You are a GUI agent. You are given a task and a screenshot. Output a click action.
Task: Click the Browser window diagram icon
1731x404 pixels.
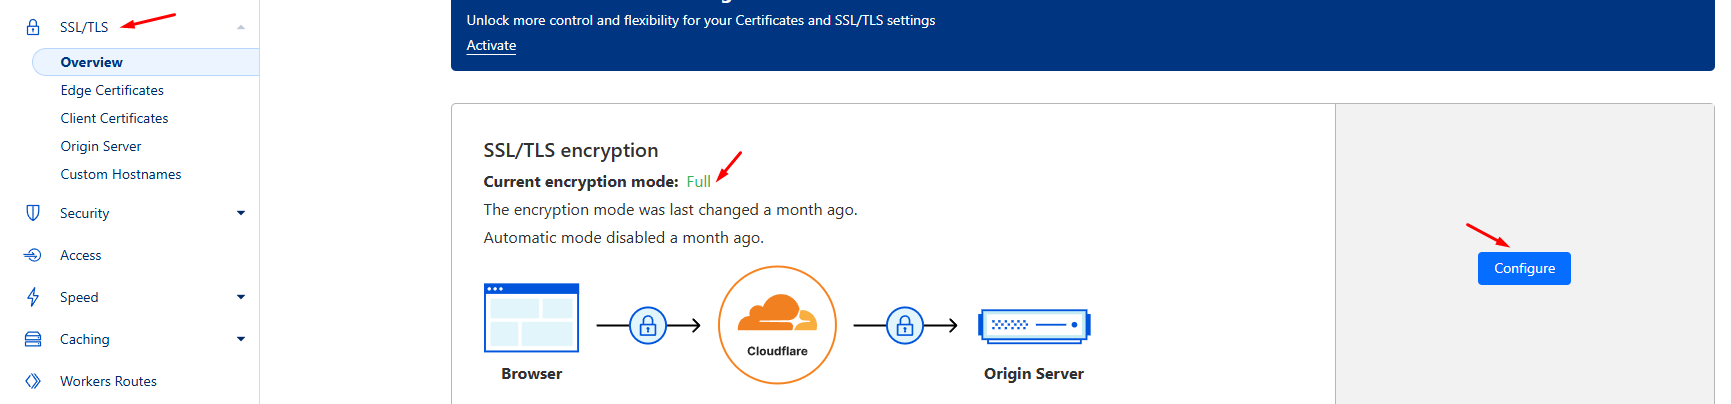click(x=531, y=318)
